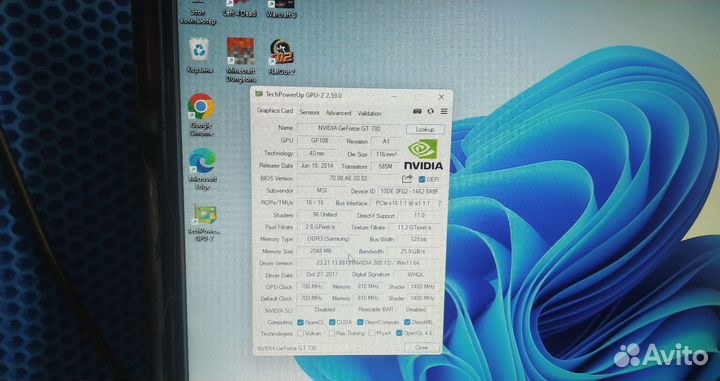Click the Device ID value field
Viewport: 720px width, 381px height.
click(410, 191)
